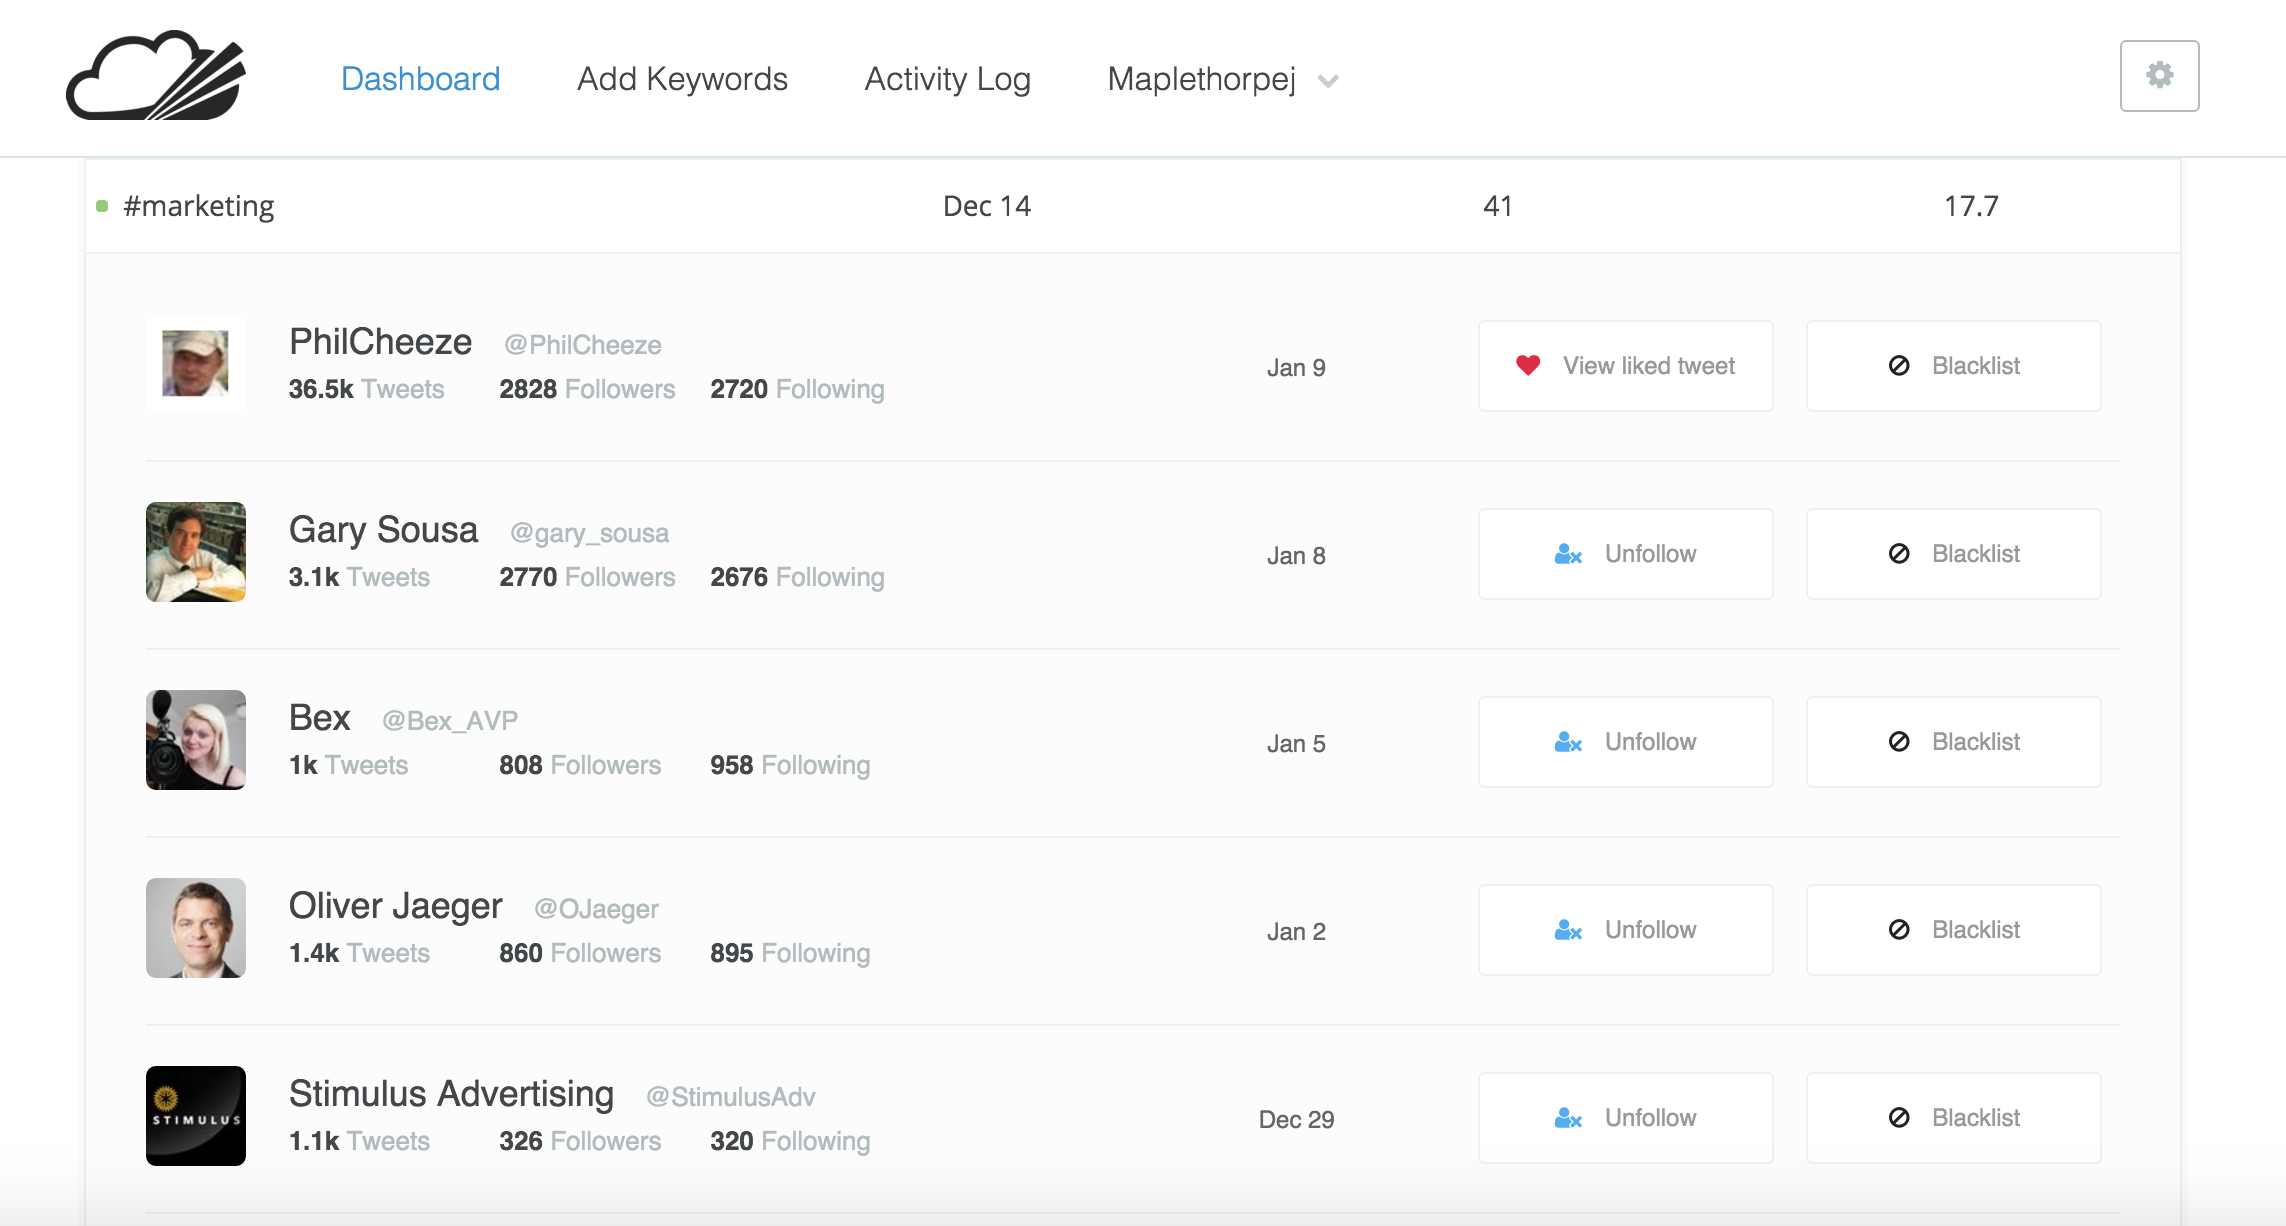Click blacklist ban icon for PhilCheeze
The height and width of the screenshot is (1226, 2286).
click(1898, 366)
